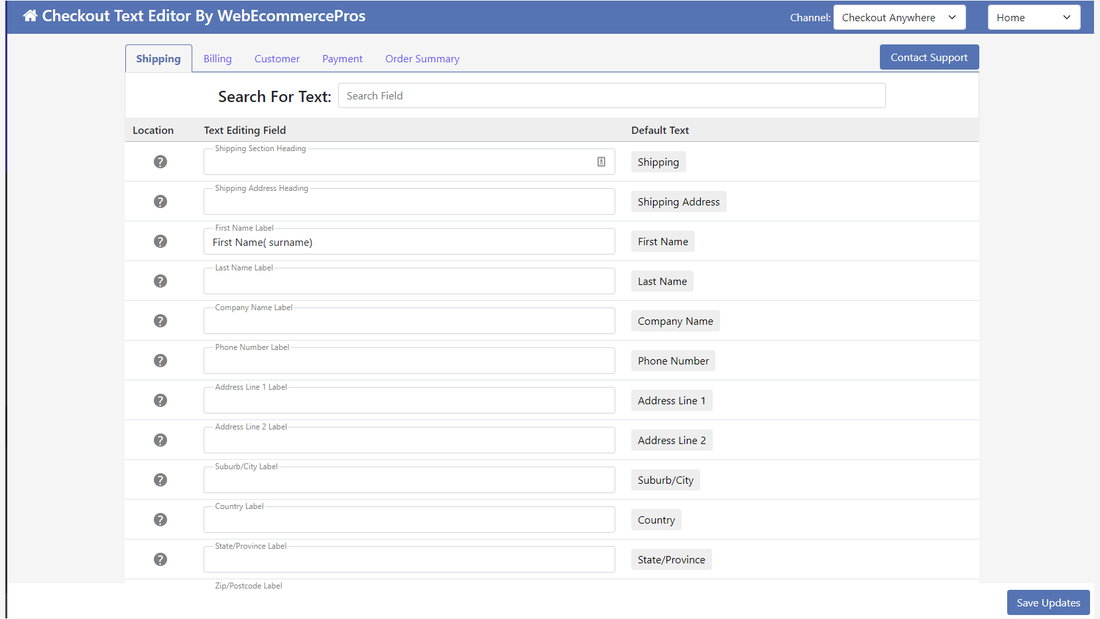Click help icon for Address Line 2

161,440
